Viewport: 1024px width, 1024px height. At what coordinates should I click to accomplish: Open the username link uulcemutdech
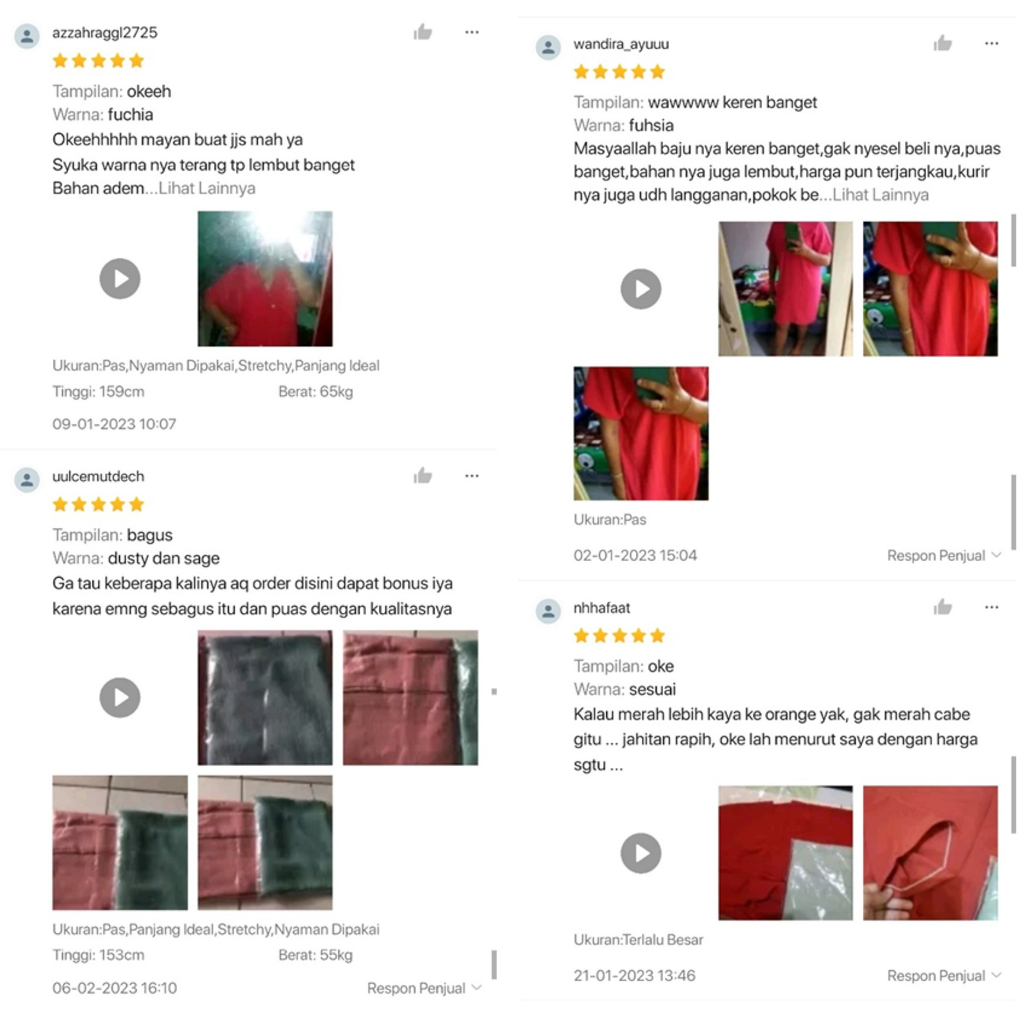pos(98,476)
